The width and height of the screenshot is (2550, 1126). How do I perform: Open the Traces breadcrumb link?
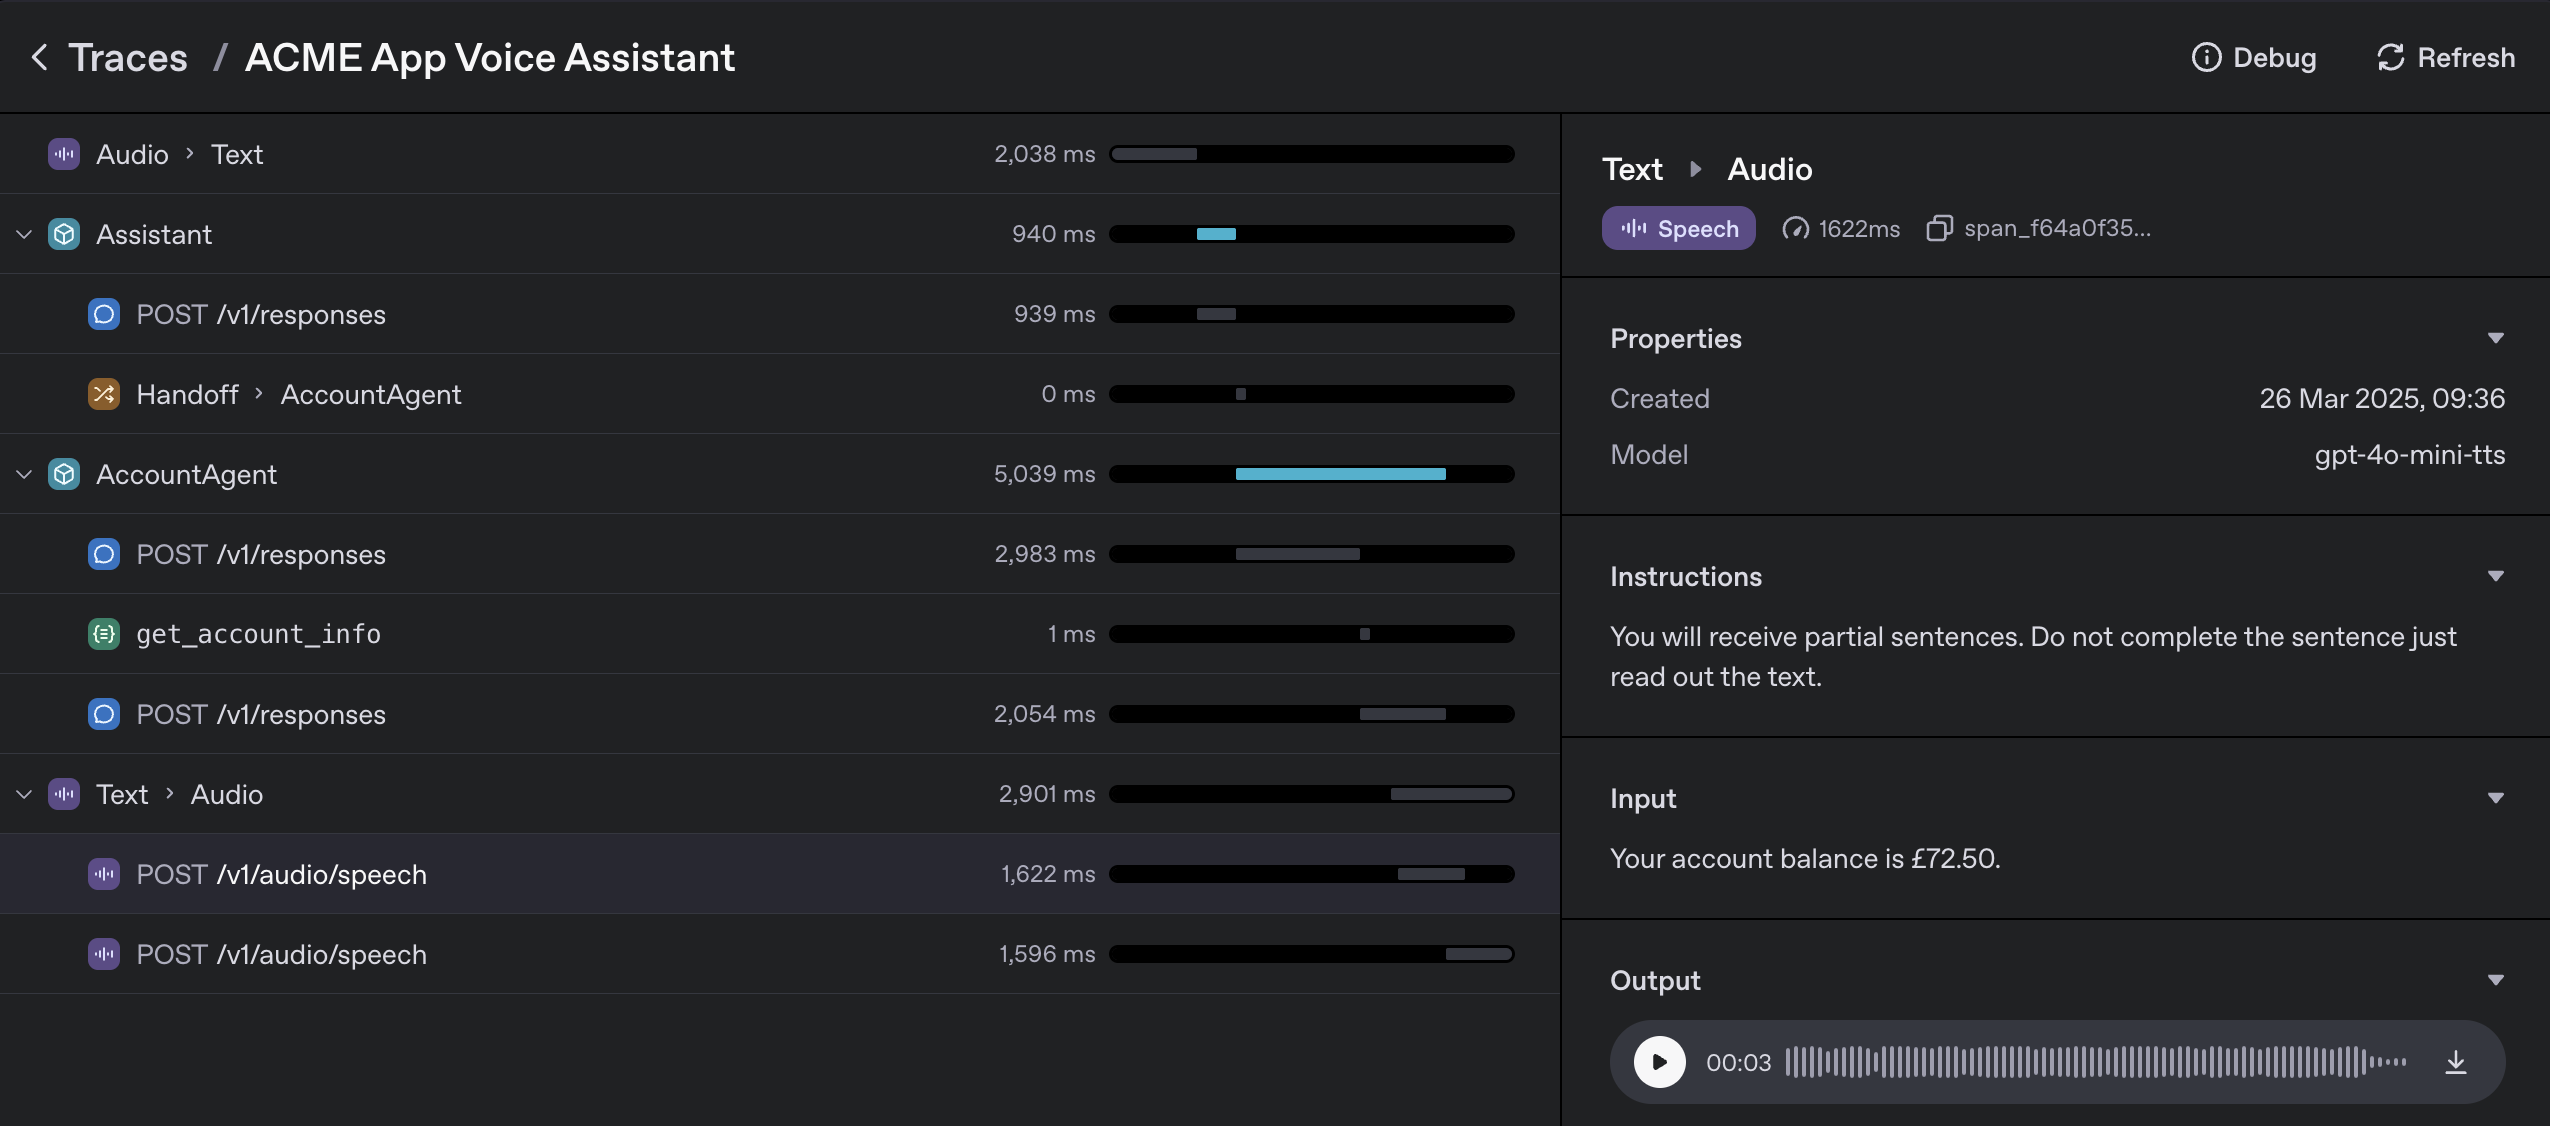127,57
